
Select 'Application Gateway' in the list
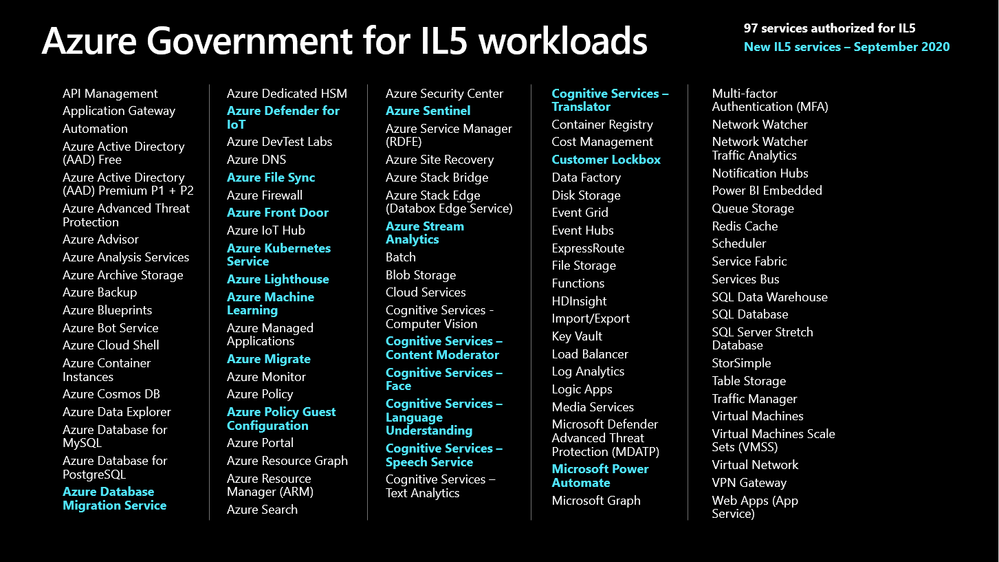(119, 111)
